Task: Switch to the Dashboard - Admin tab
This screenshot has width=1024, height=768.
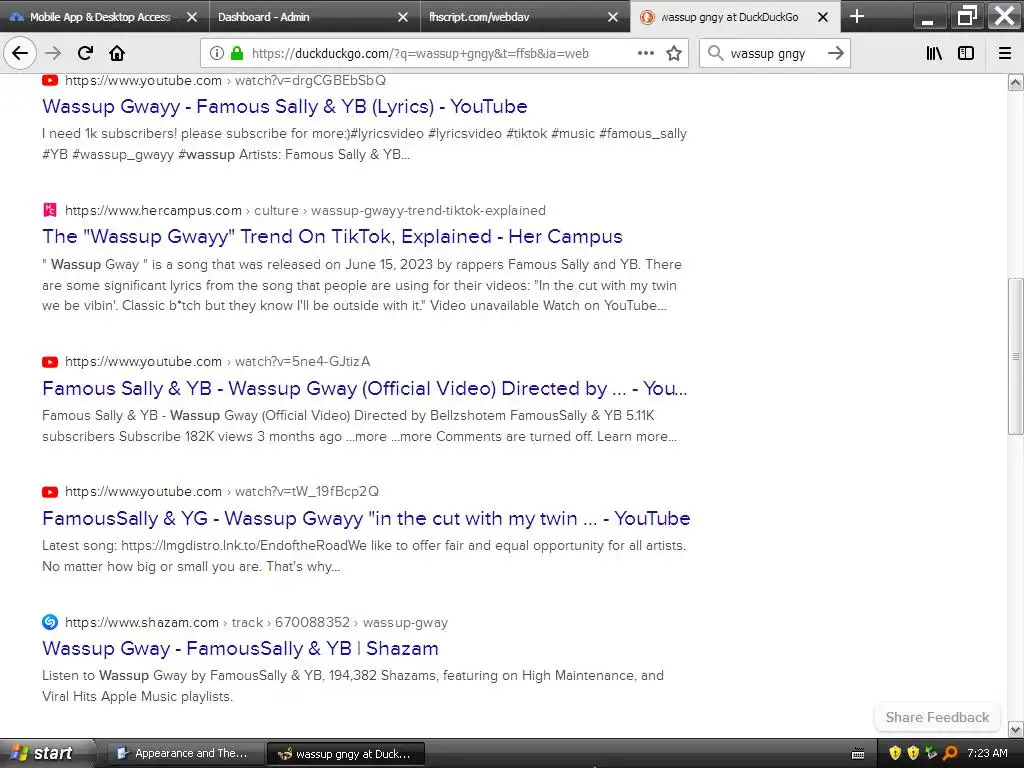Action: click(315, 17)
